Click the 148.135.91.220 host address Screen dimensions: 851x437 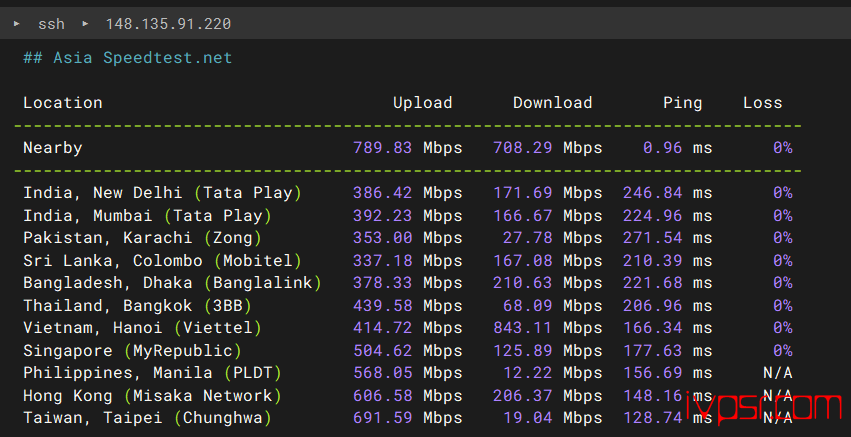tap(168, 24)
